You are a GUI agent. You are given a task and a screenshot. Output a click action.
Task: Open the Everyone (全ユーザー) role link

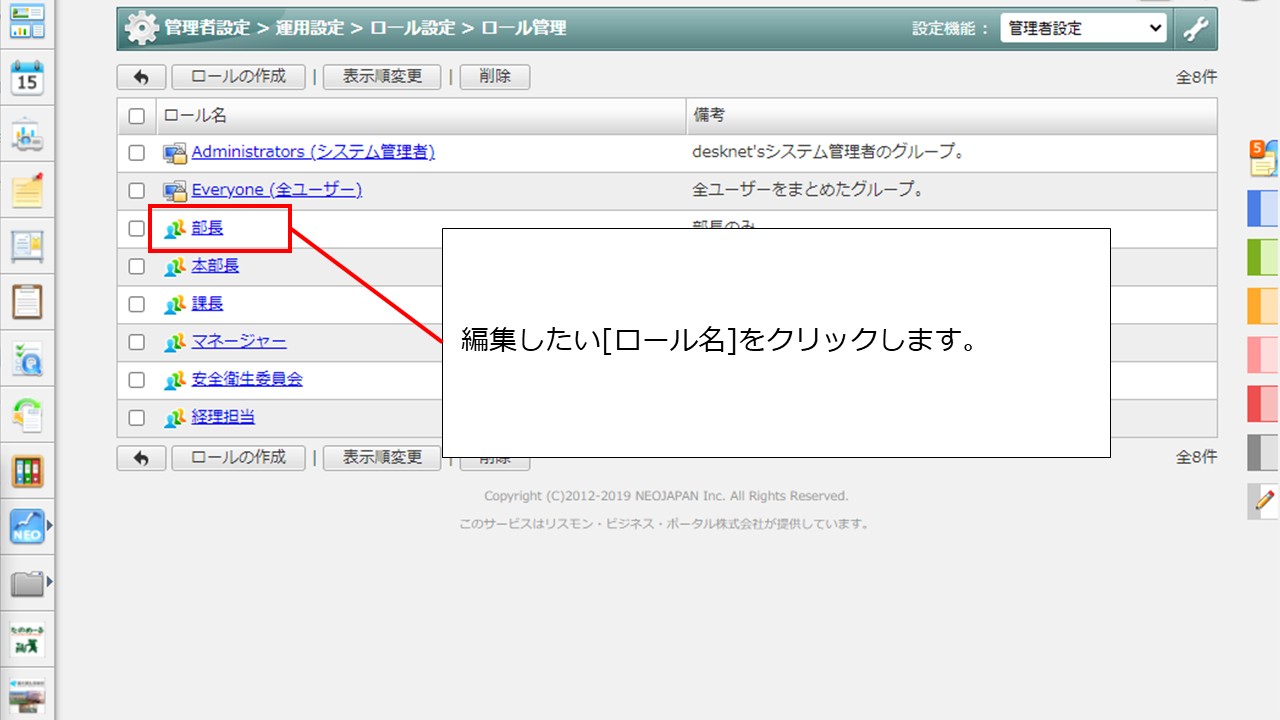tap(276, 190)
